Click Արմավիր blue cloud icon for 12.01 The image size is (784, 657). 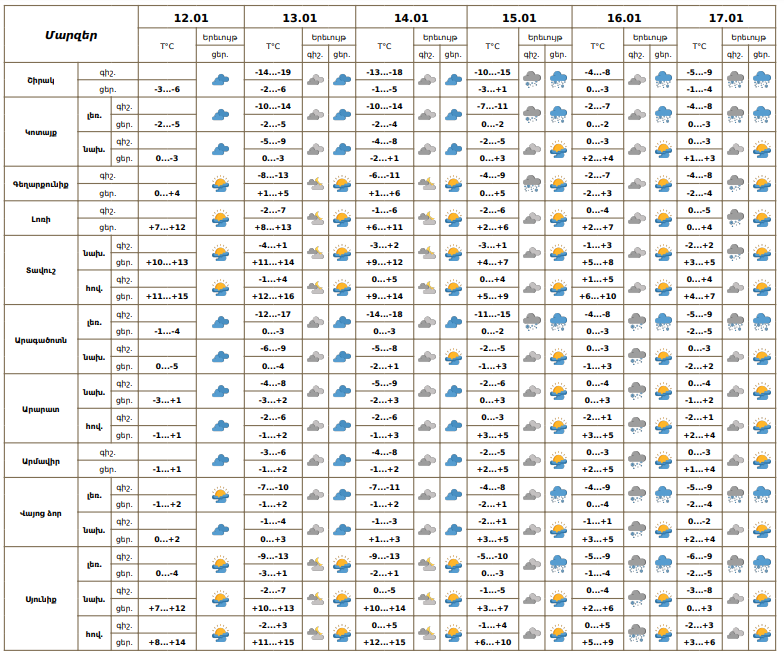[220, 460]
